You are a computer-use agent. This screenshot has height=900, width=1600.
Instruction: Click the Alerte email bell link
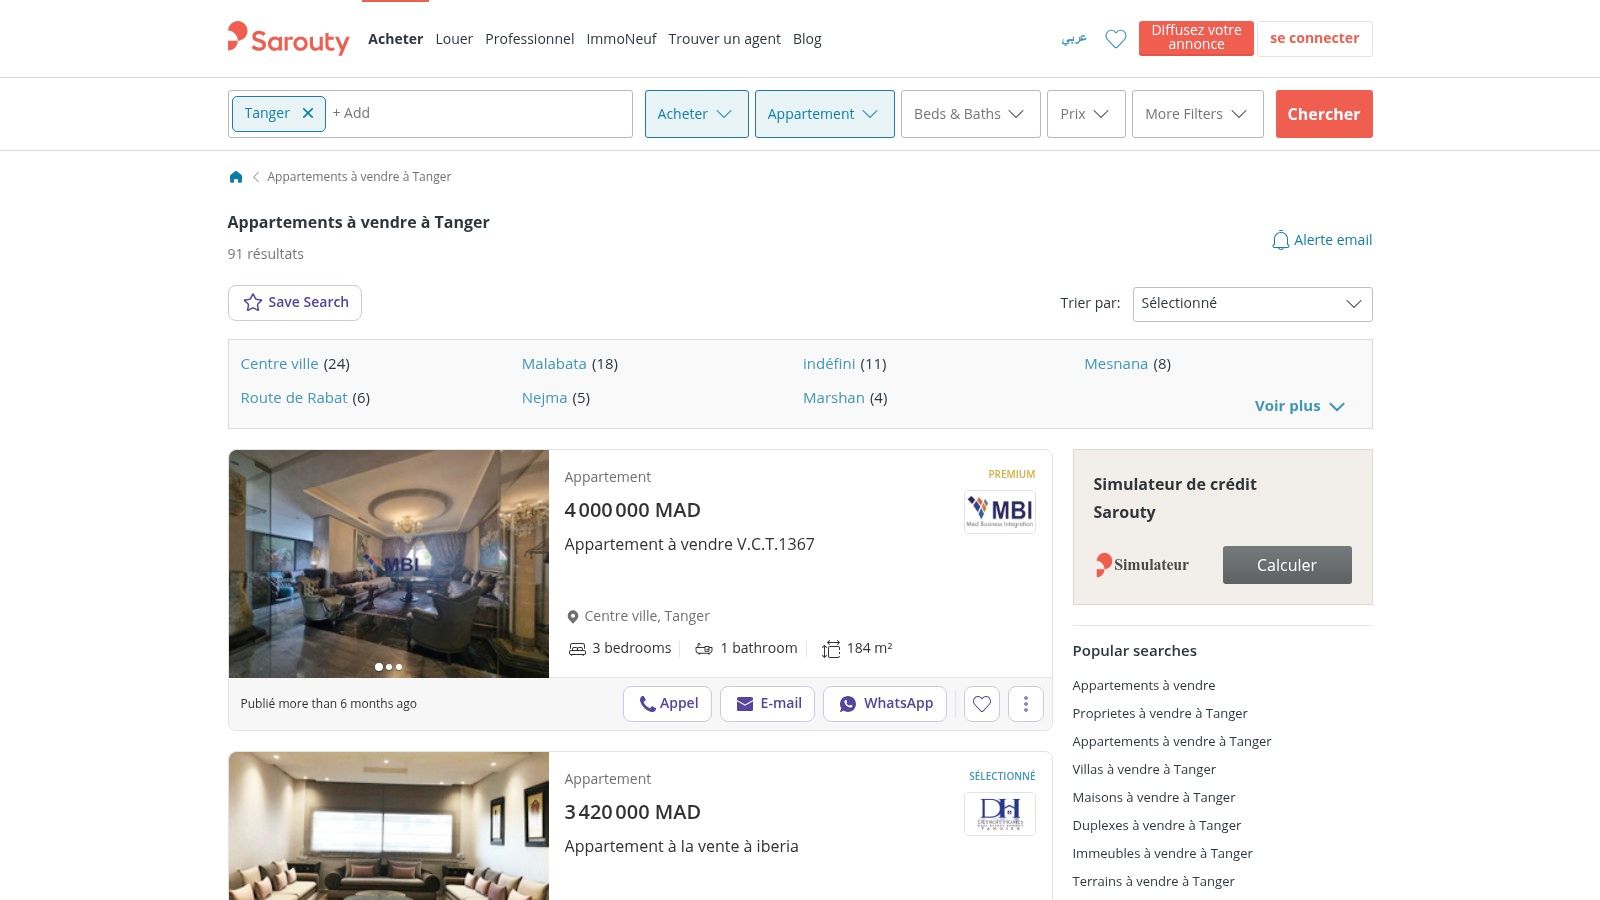tap(1321, 240)
